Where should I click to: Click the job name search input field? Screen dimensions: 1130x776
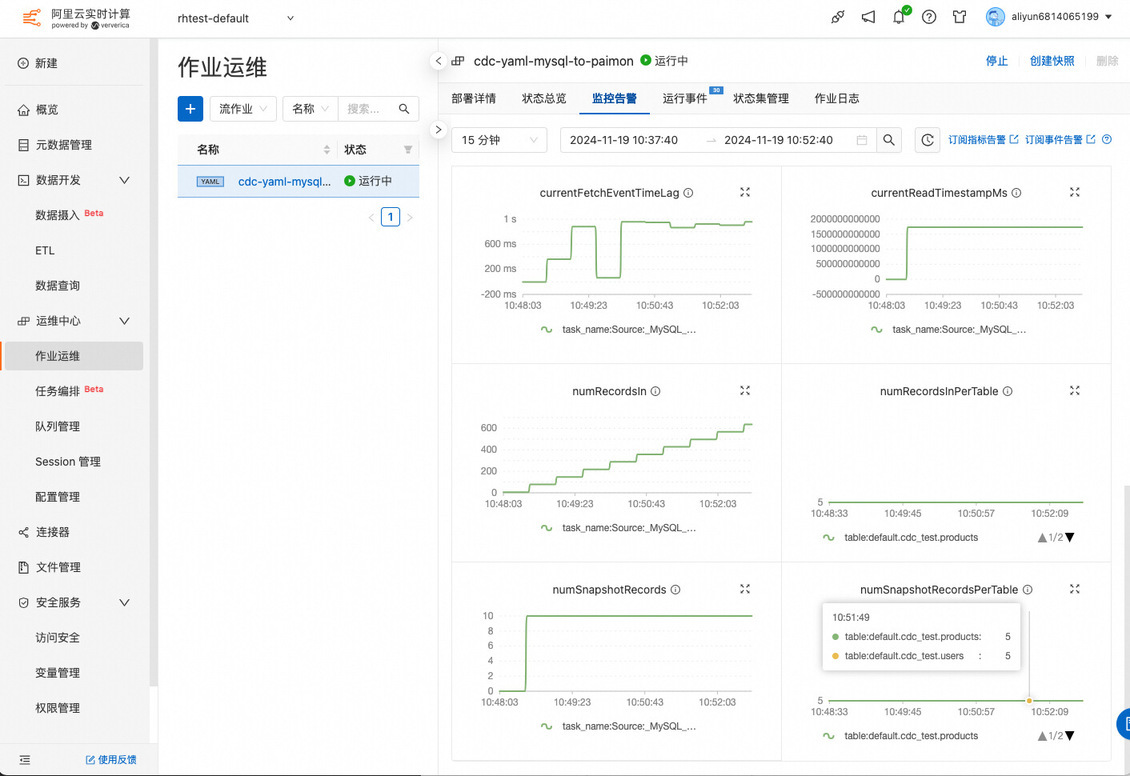coord(366,108)
